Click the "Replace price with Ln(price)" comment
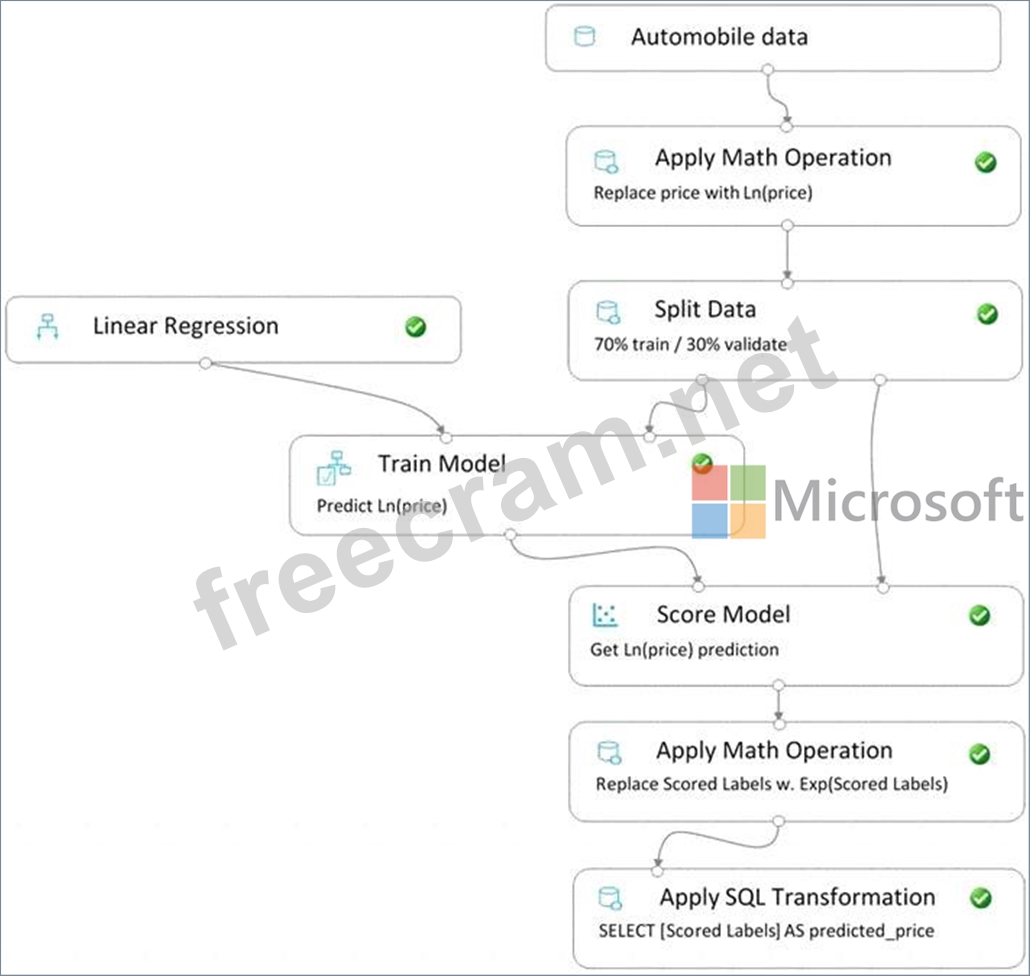 (703, 193)
